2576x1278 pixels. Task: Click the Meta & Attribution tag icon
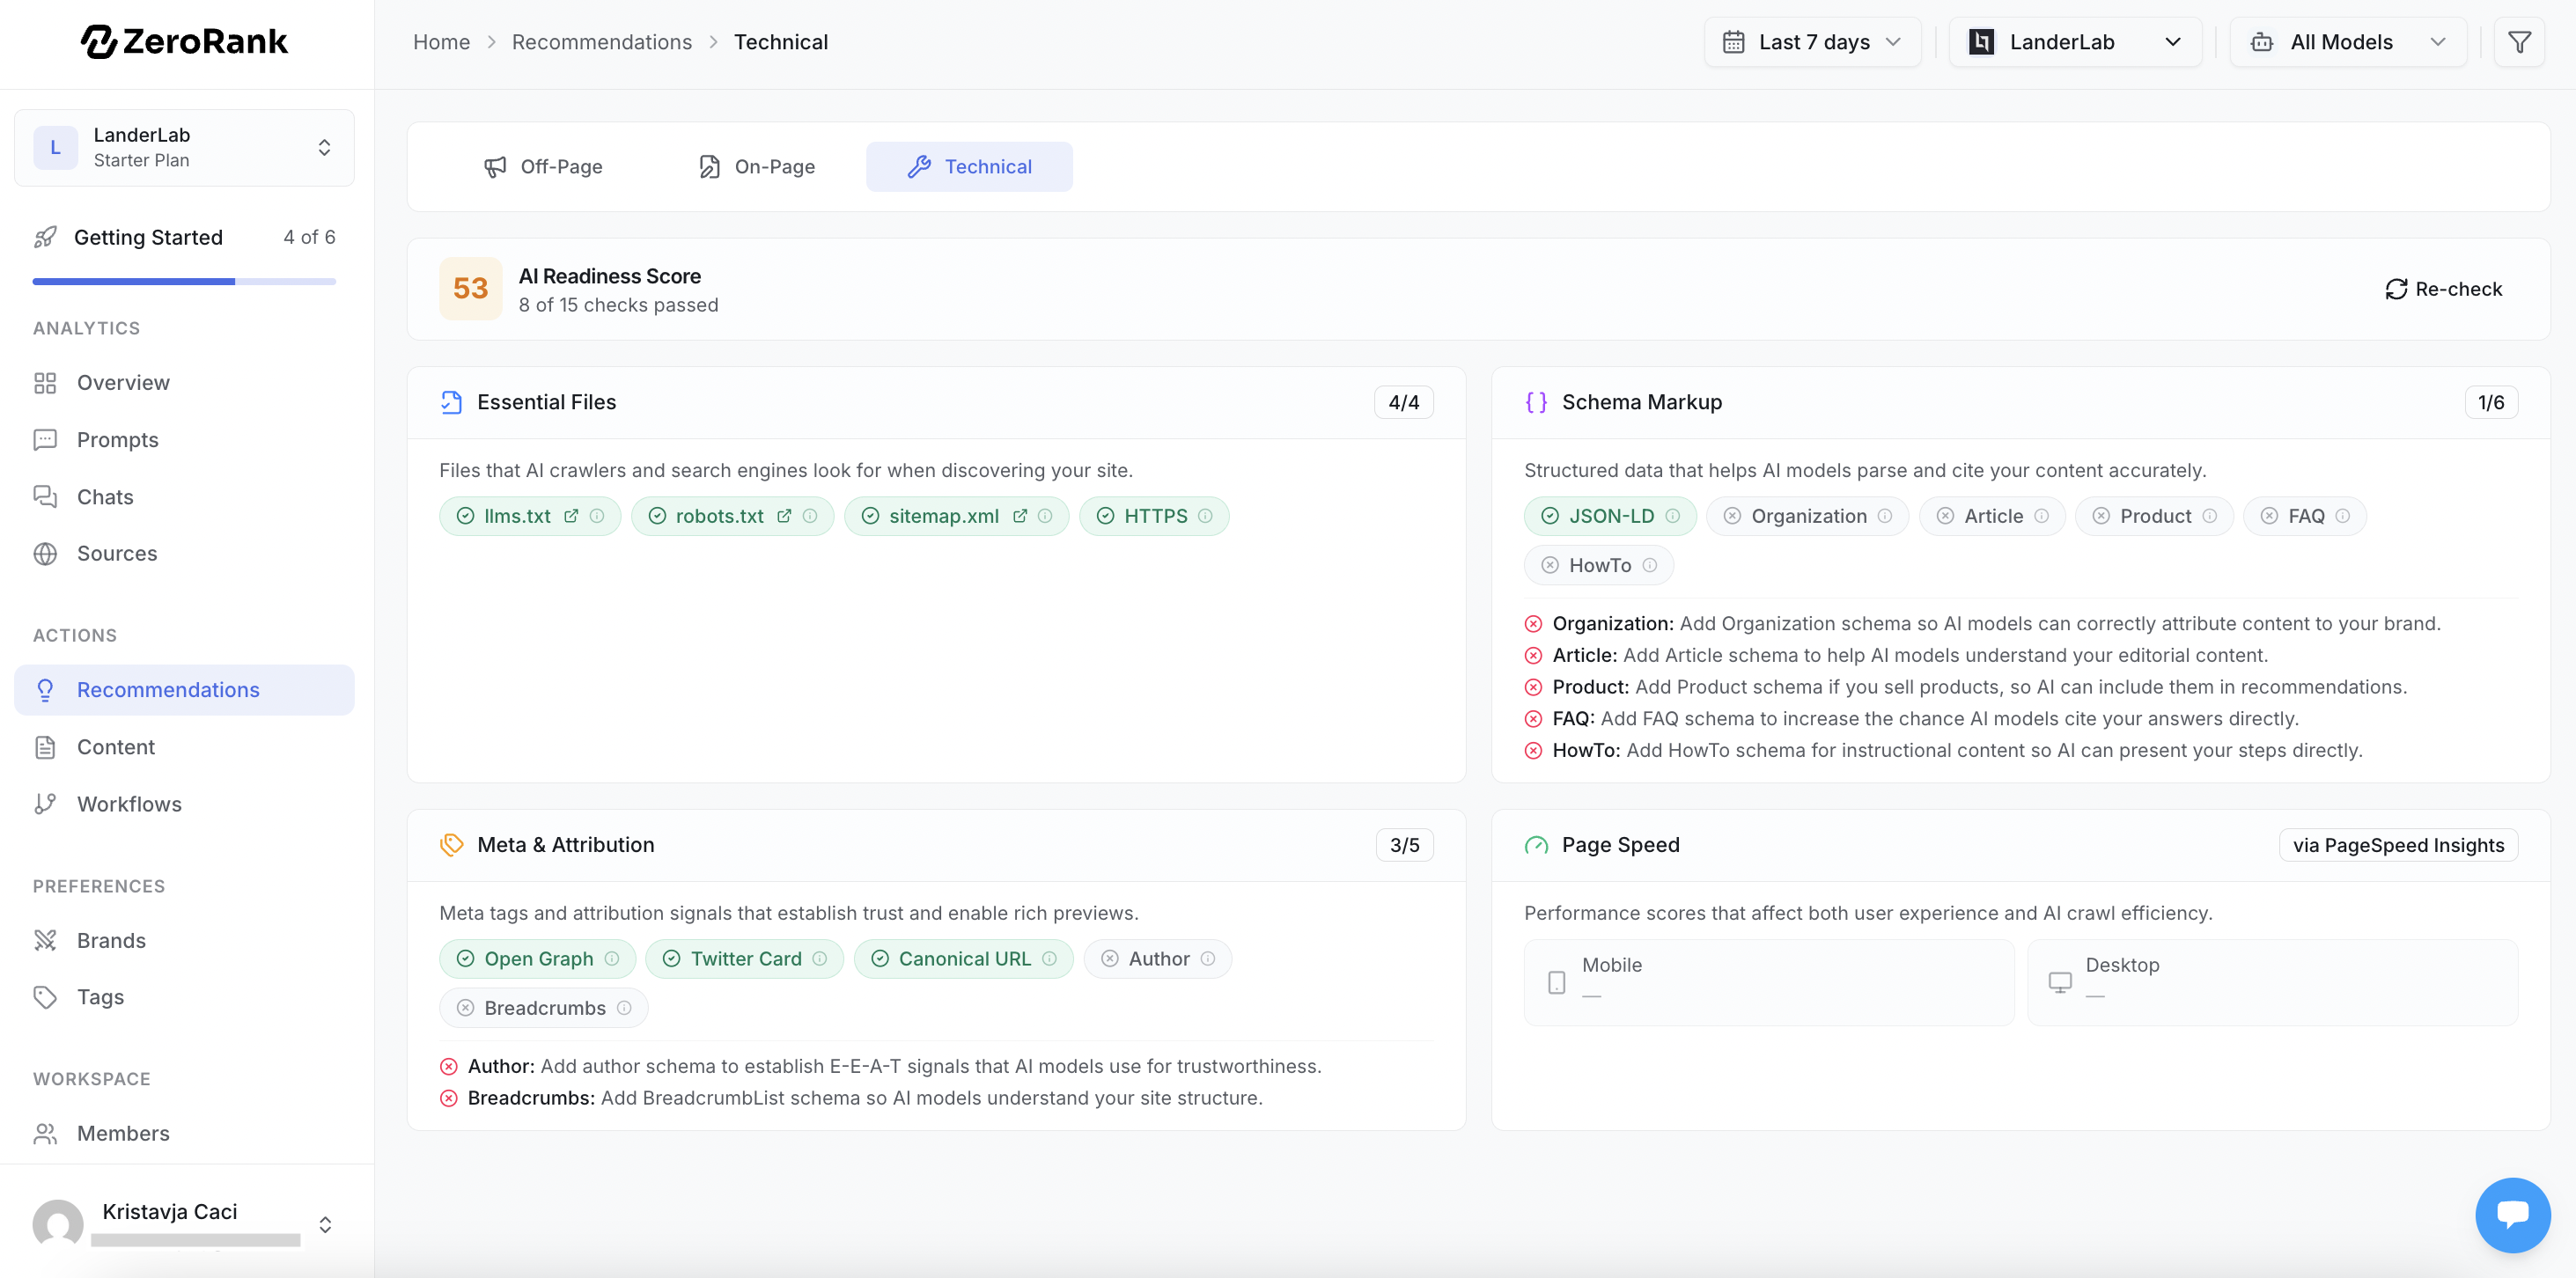pos(452,845)
